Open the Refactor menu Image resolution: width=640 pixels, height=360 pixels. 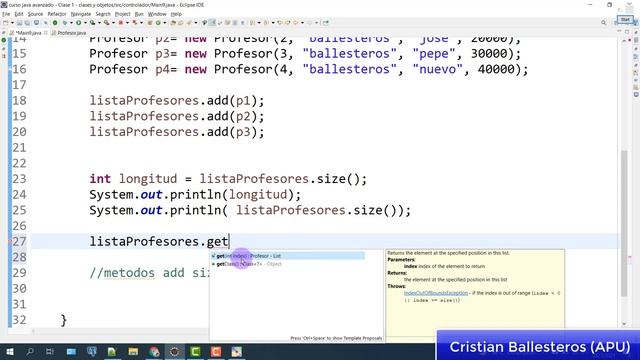(x=57, y=14)
